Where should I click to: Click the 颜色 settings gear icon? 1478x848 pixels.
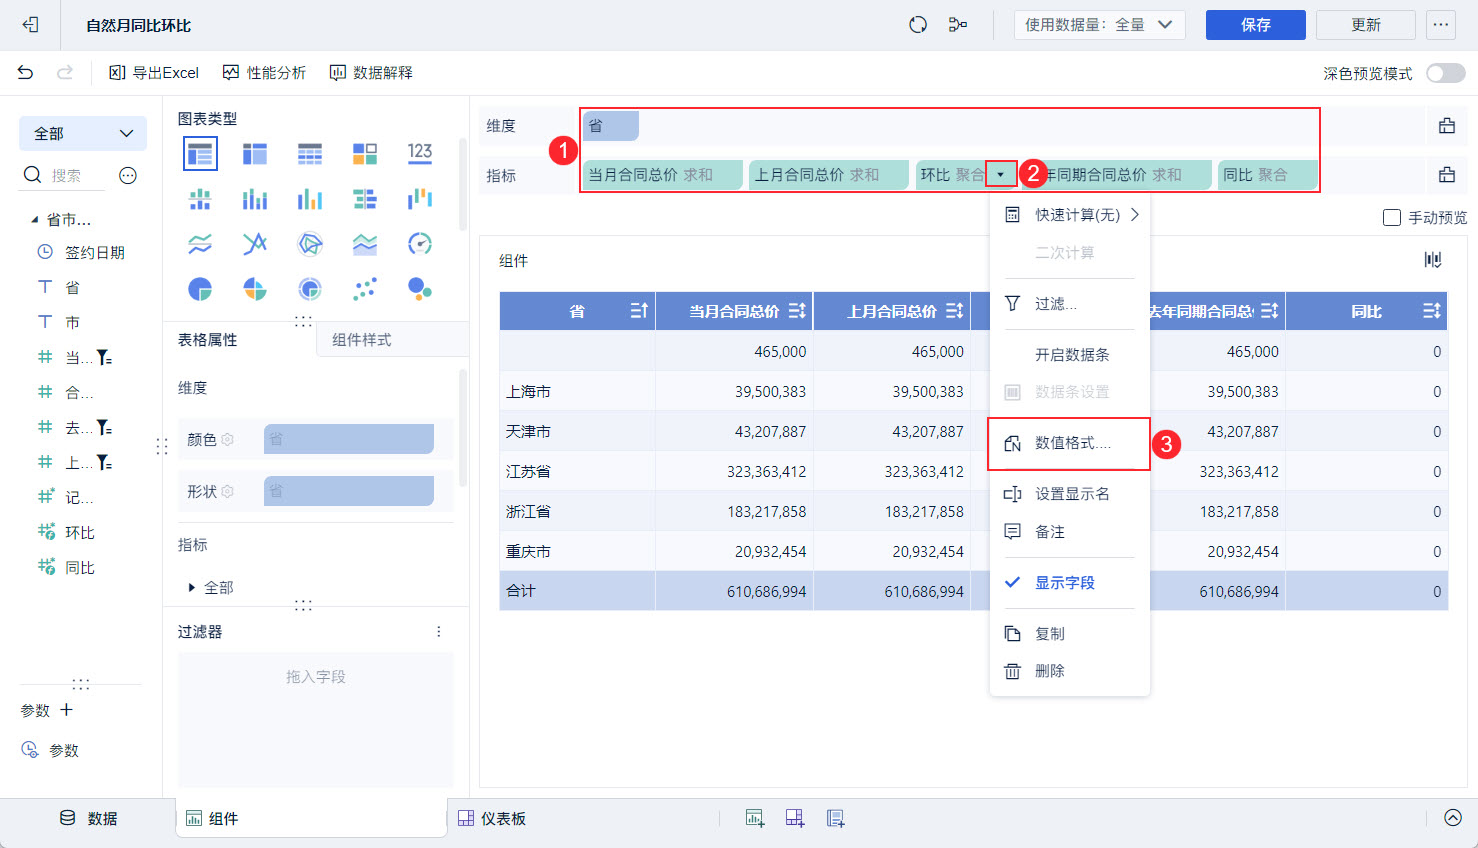pyautogui.click(x=227, y=439)
